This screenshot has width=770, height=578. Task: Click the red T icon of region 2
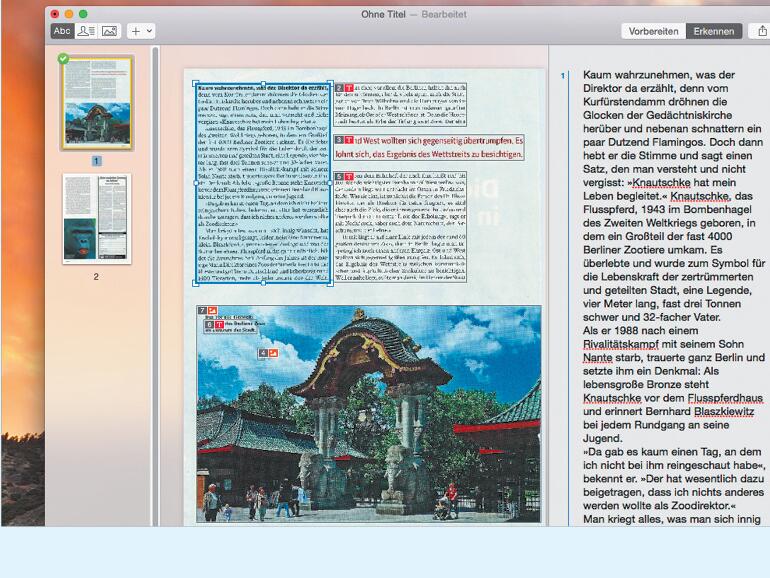(349, 88)
